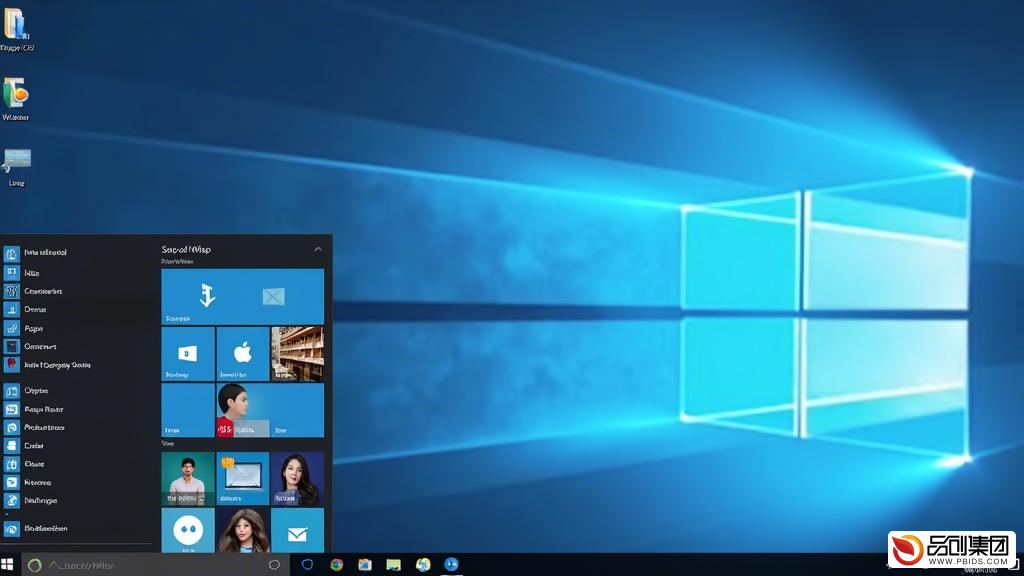Open the tile with the white two-dot circle
The width and height of the screenshot is (1024, 576).
point(187,530)
